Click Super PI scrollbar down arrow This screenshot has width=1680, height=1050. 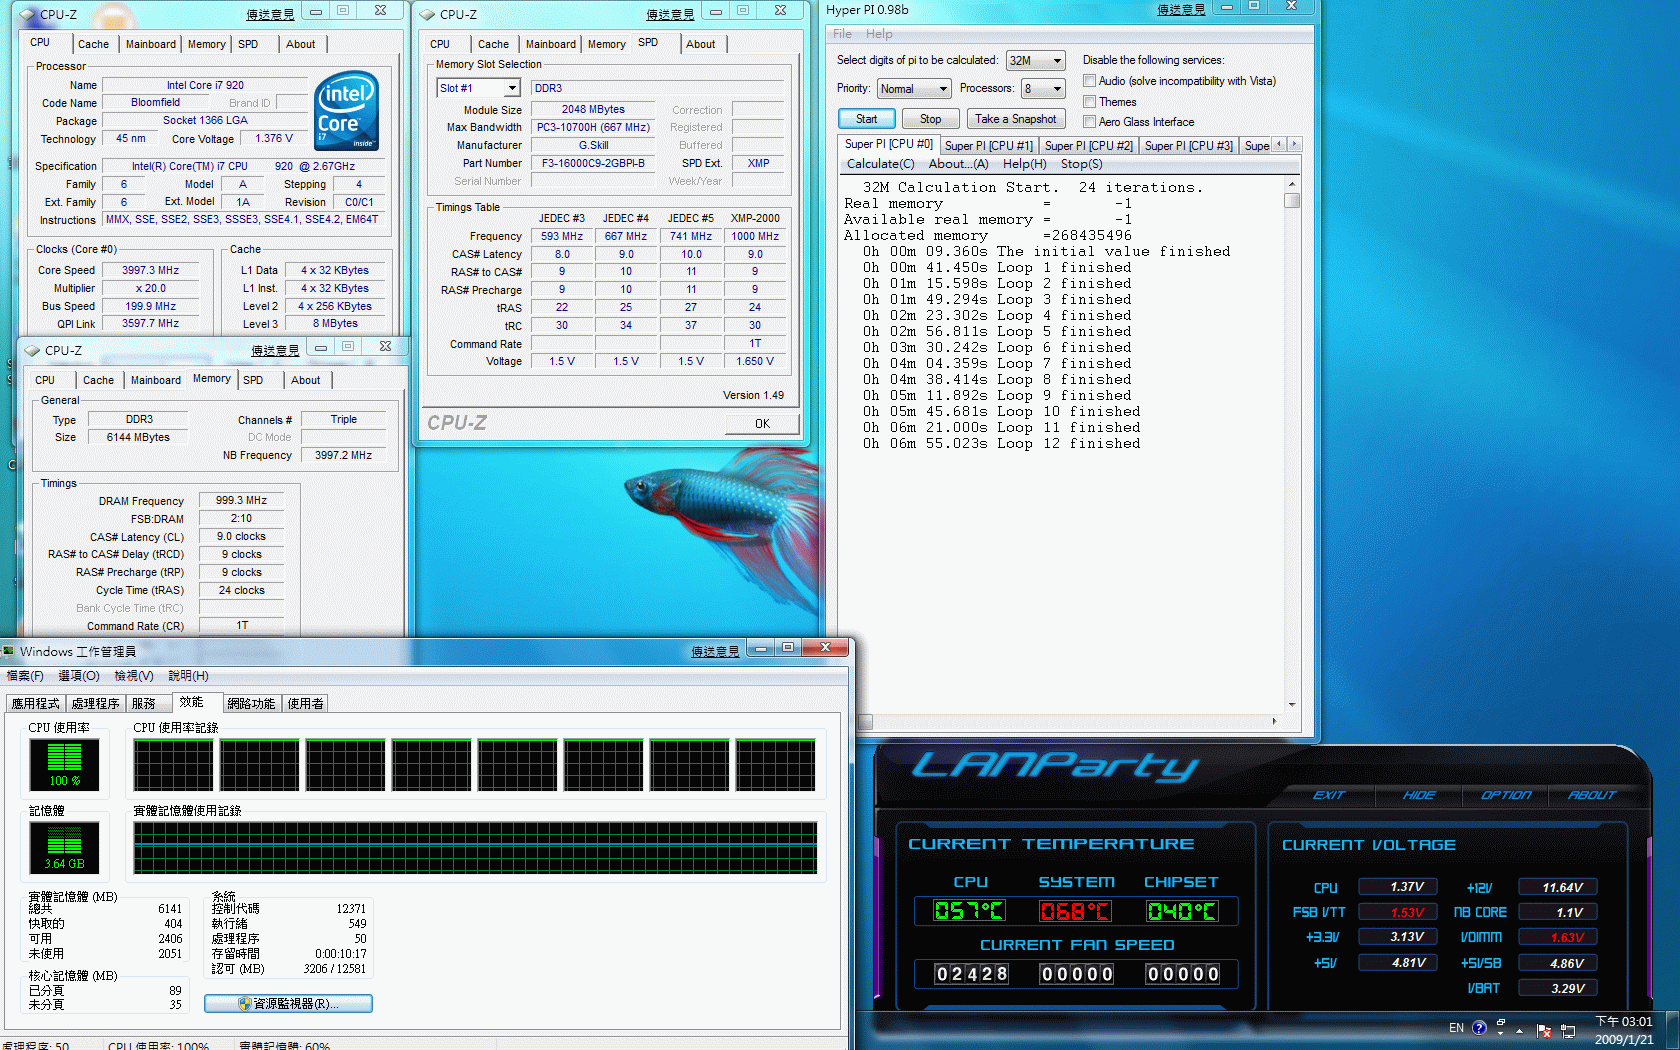pyautogui.click(x=1292, y=704)
